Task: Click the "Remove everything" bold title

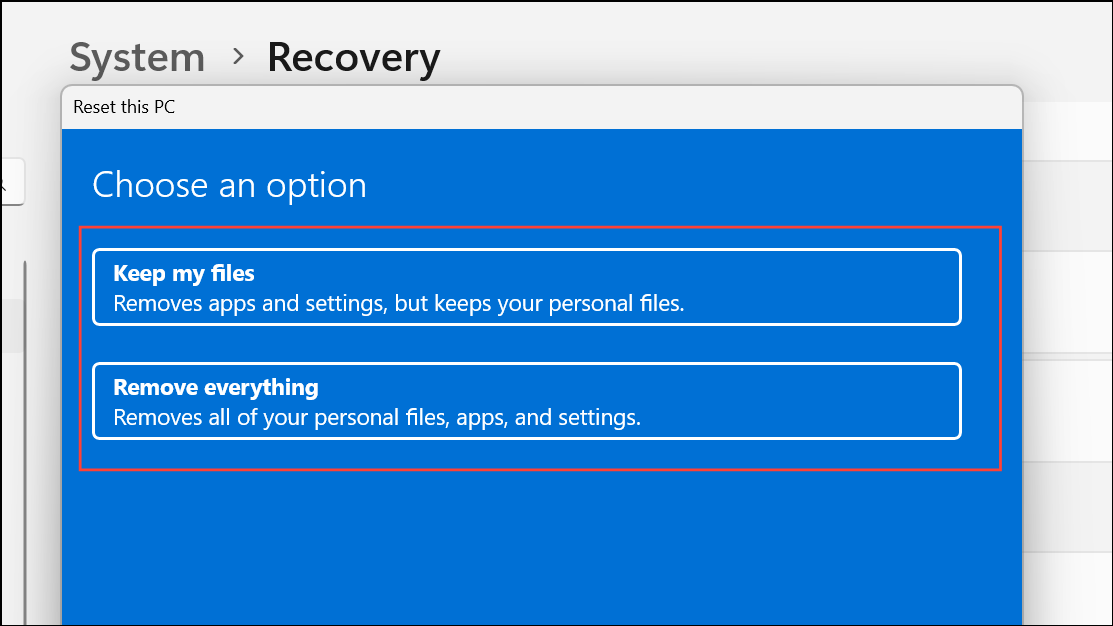Action: 216,387
